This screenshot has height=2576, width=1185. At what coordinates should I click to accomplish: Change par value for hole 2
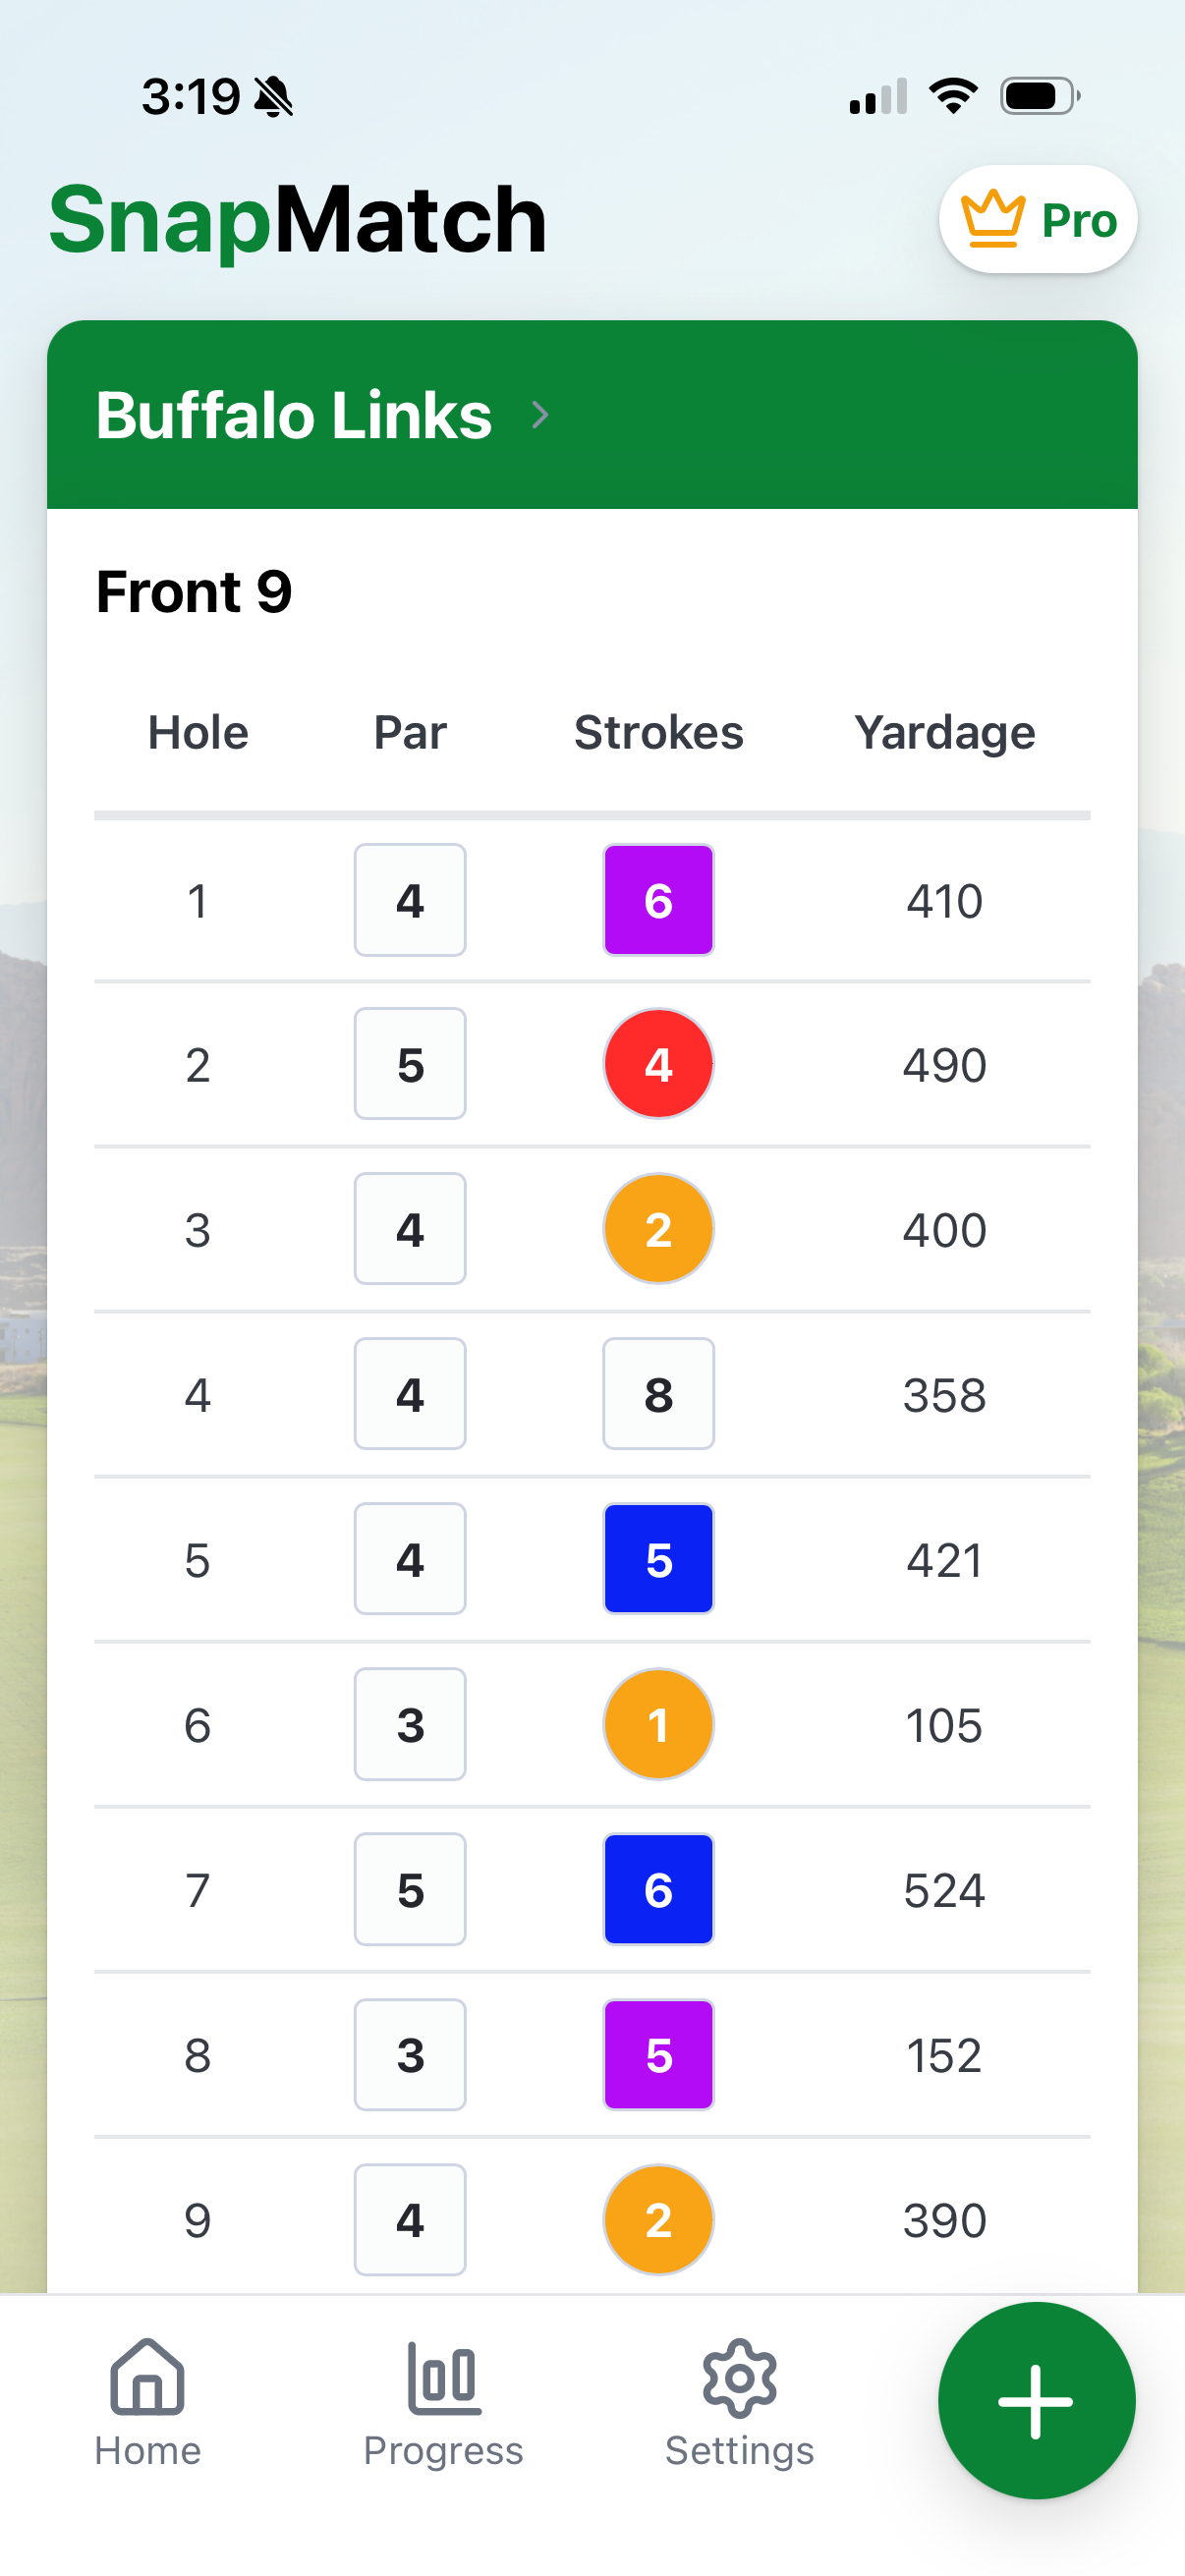click(410, 1064)
